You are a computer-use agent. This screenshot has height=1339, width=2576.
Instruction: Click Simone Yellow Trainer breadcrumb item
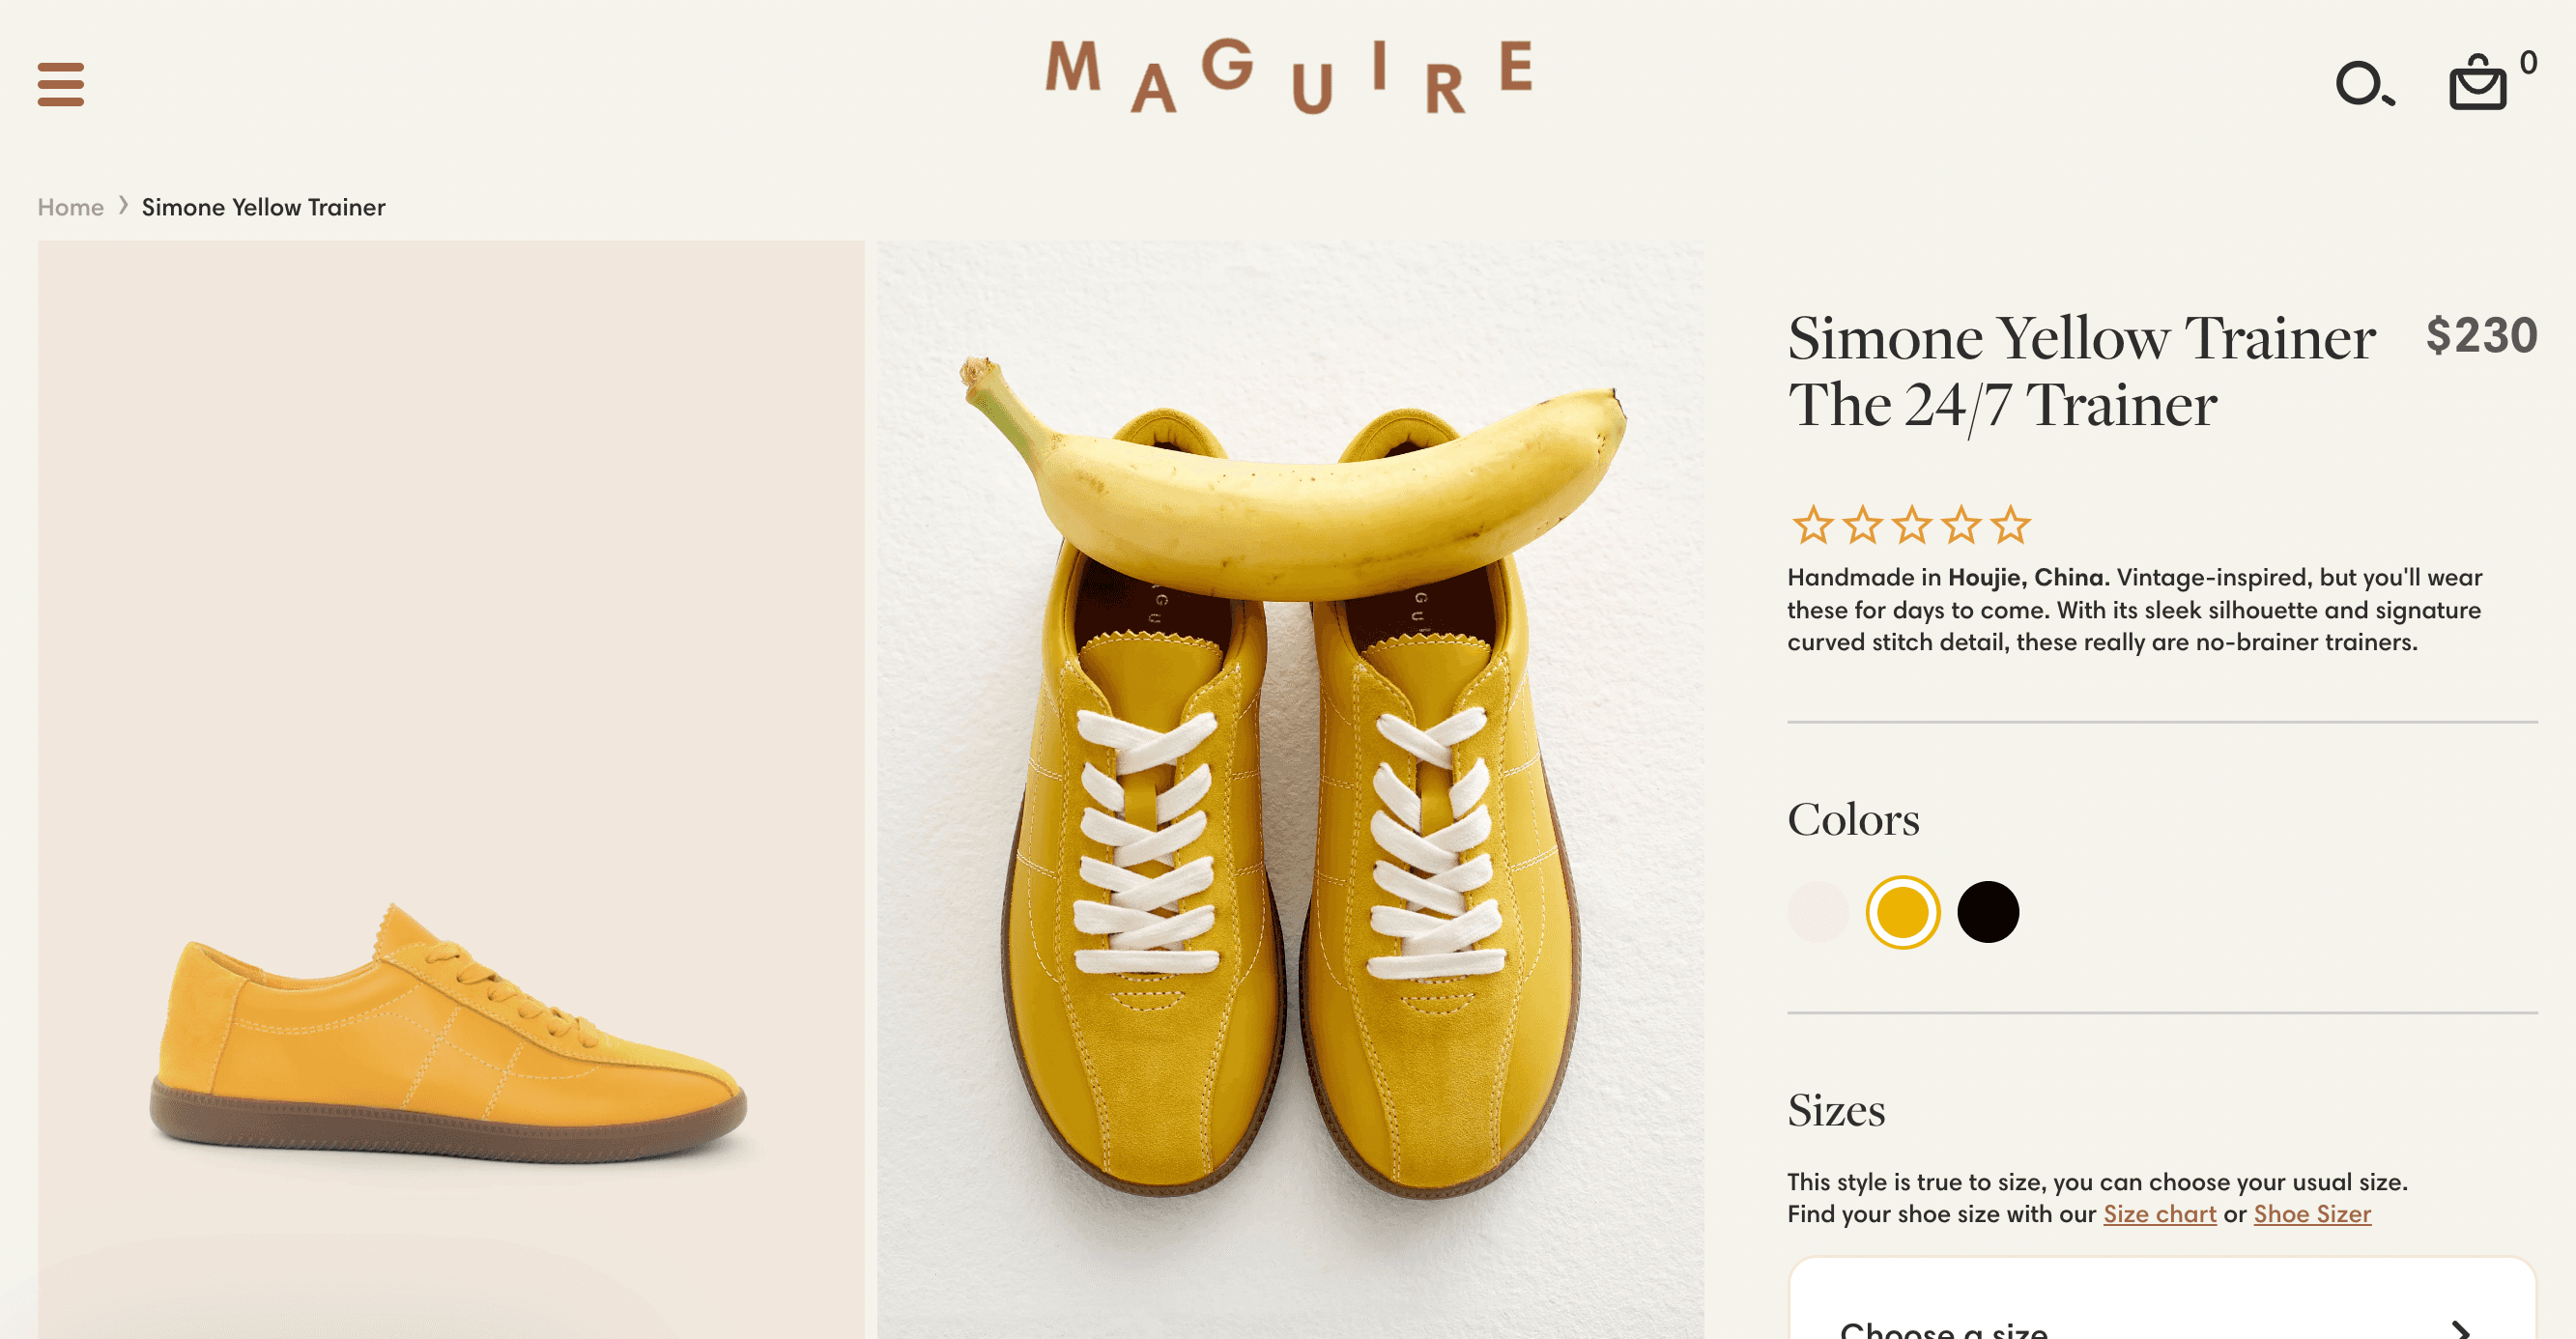(x=263, y=207)
